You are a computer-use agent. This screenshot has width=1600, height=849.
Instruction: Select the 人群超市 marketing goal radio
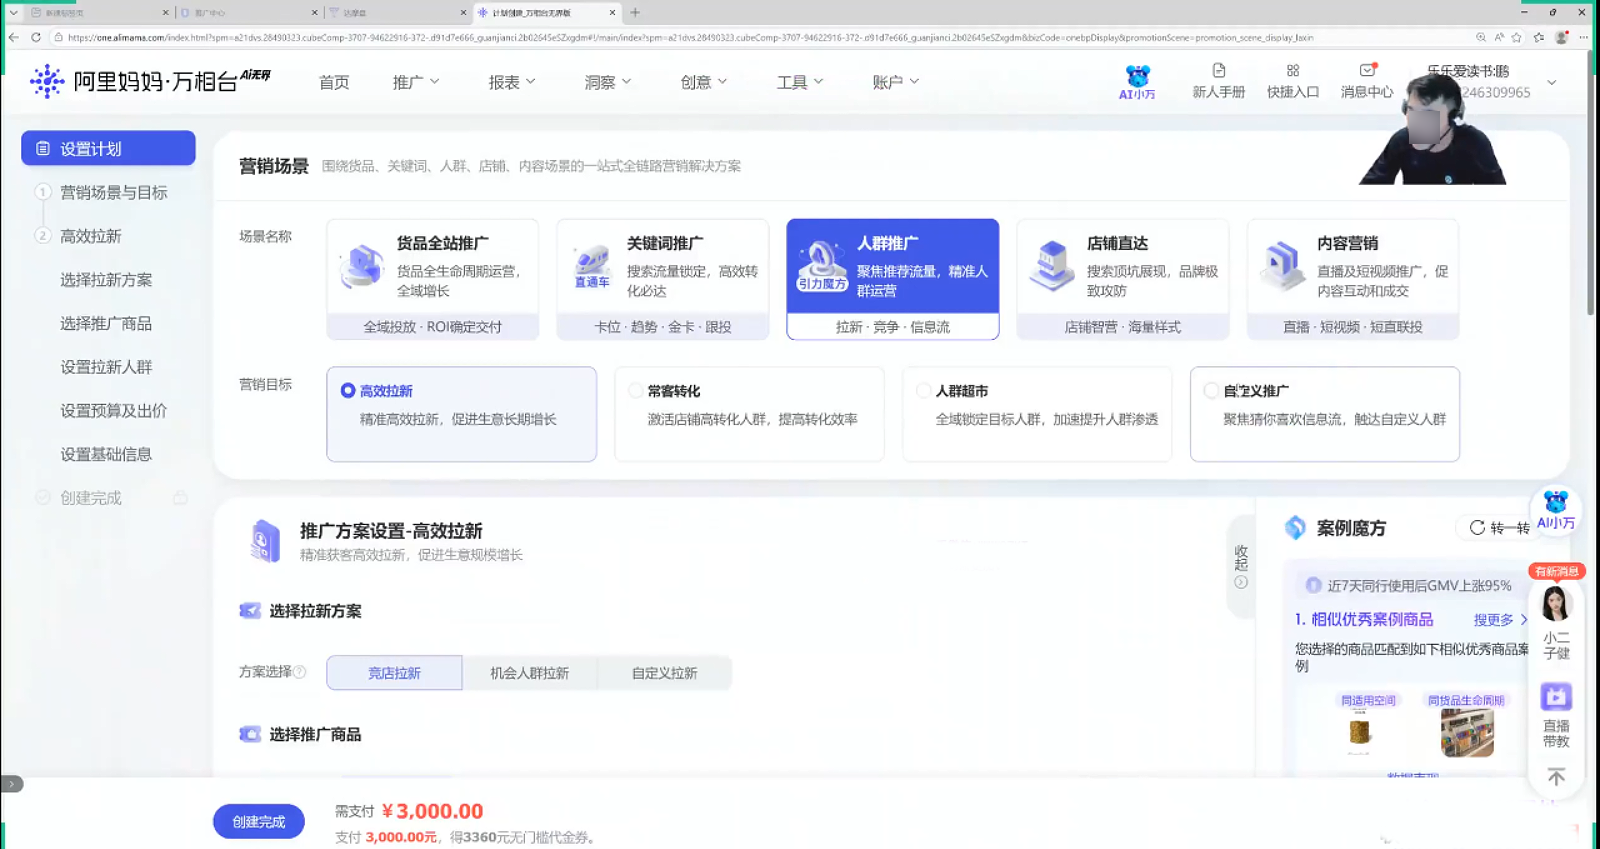click(x=924, y=391)
